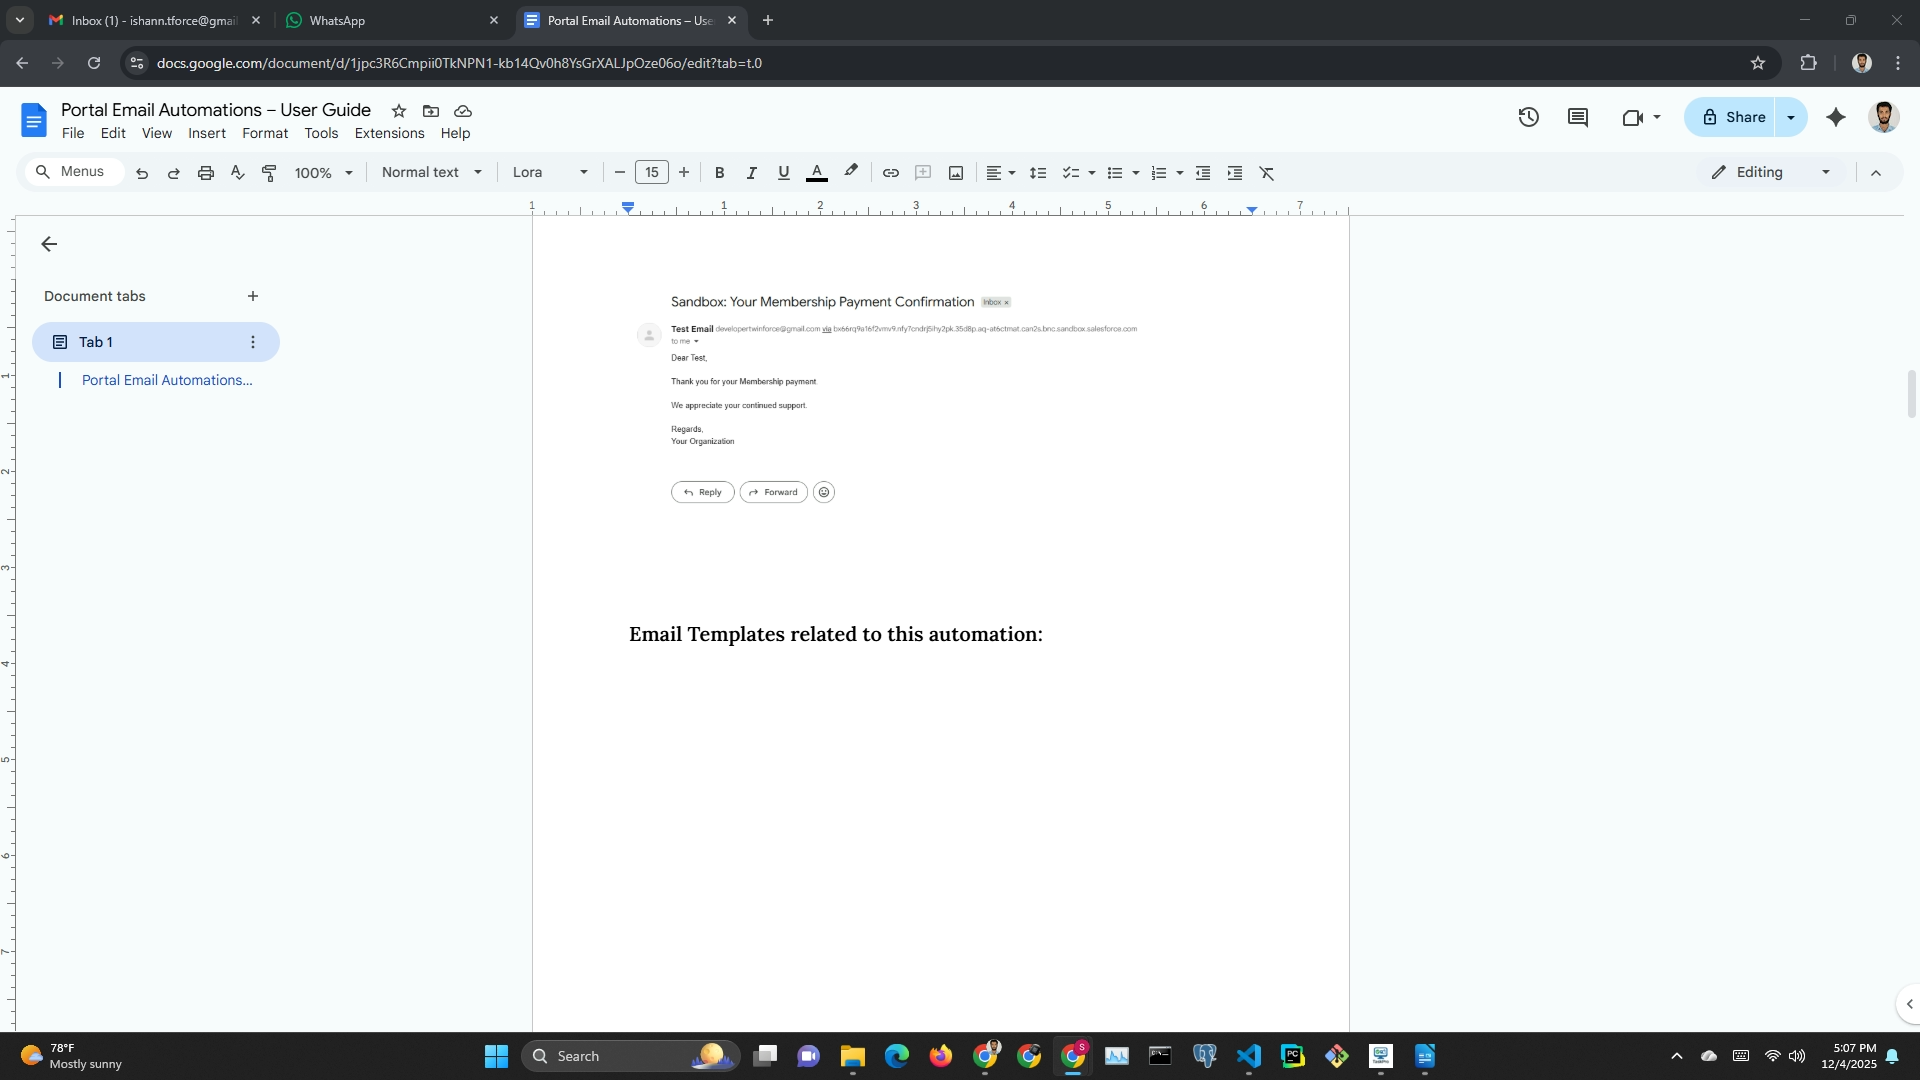Image resolution: width=1920 pixels, height=1080 pixels.
Task: Open Gemini sparkle icon
Action: [1836, 117]
